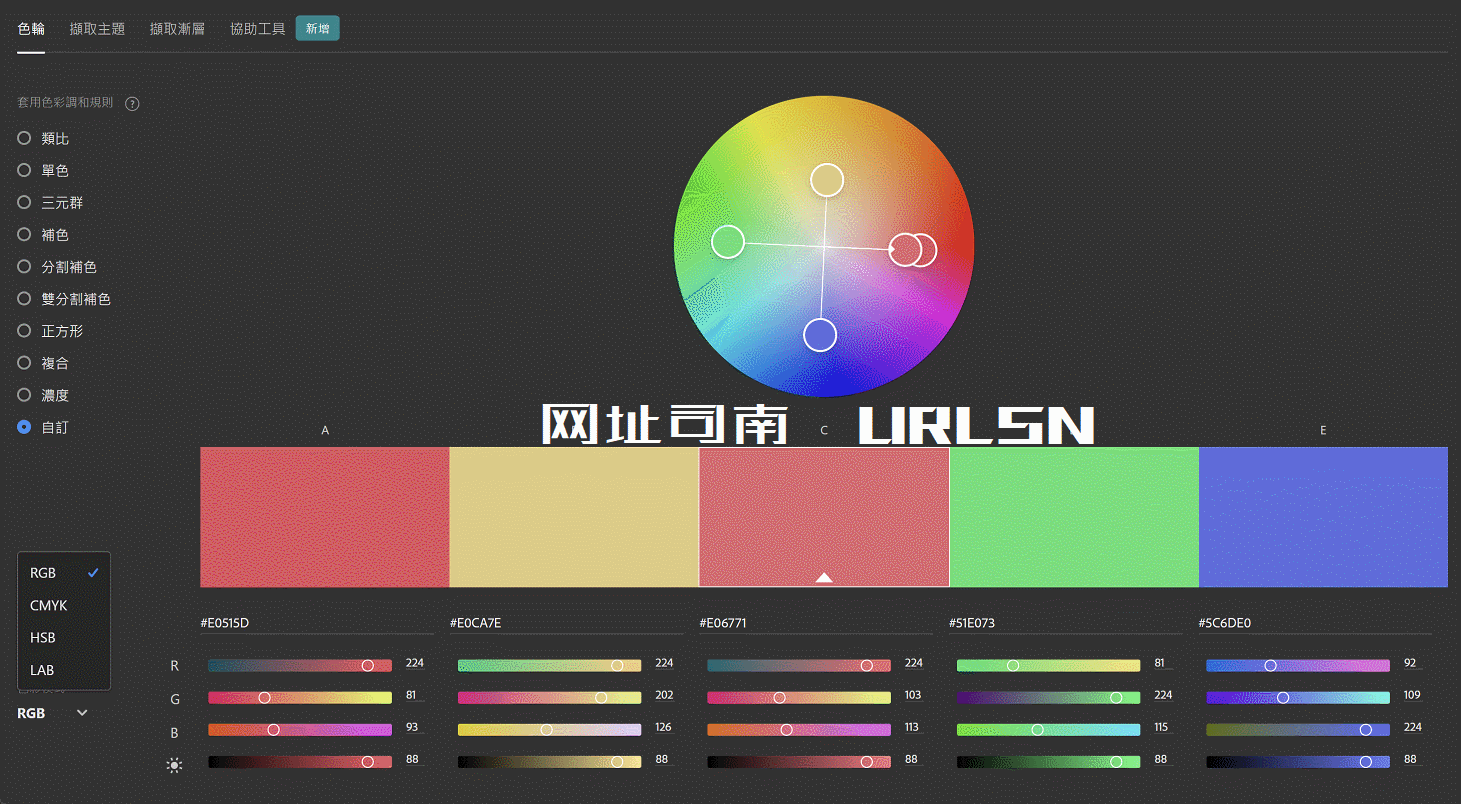Image resolution: width=1461 pixels, height=804 pixels.
Task: Click the triangle base-color marker under swatch C
Action: pos(824,577)
